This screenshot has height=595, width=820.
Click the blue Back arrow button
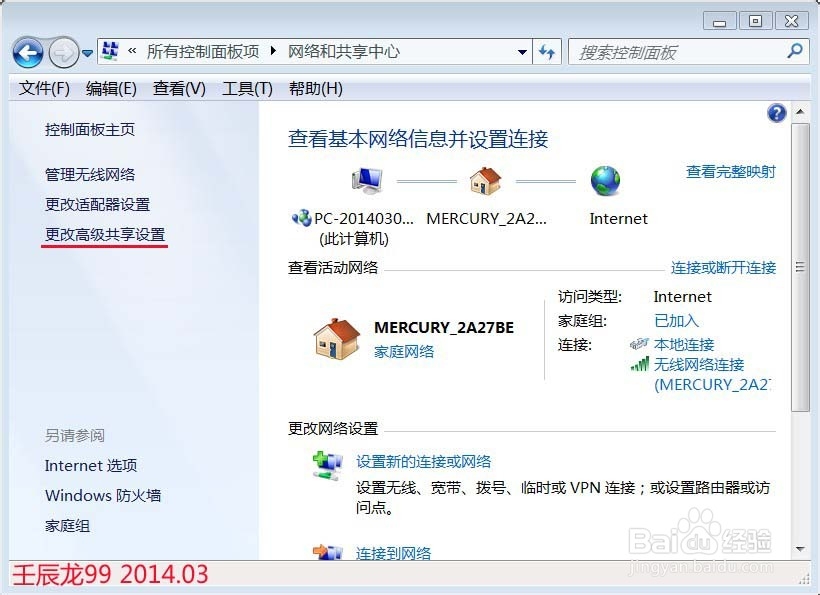28,52
